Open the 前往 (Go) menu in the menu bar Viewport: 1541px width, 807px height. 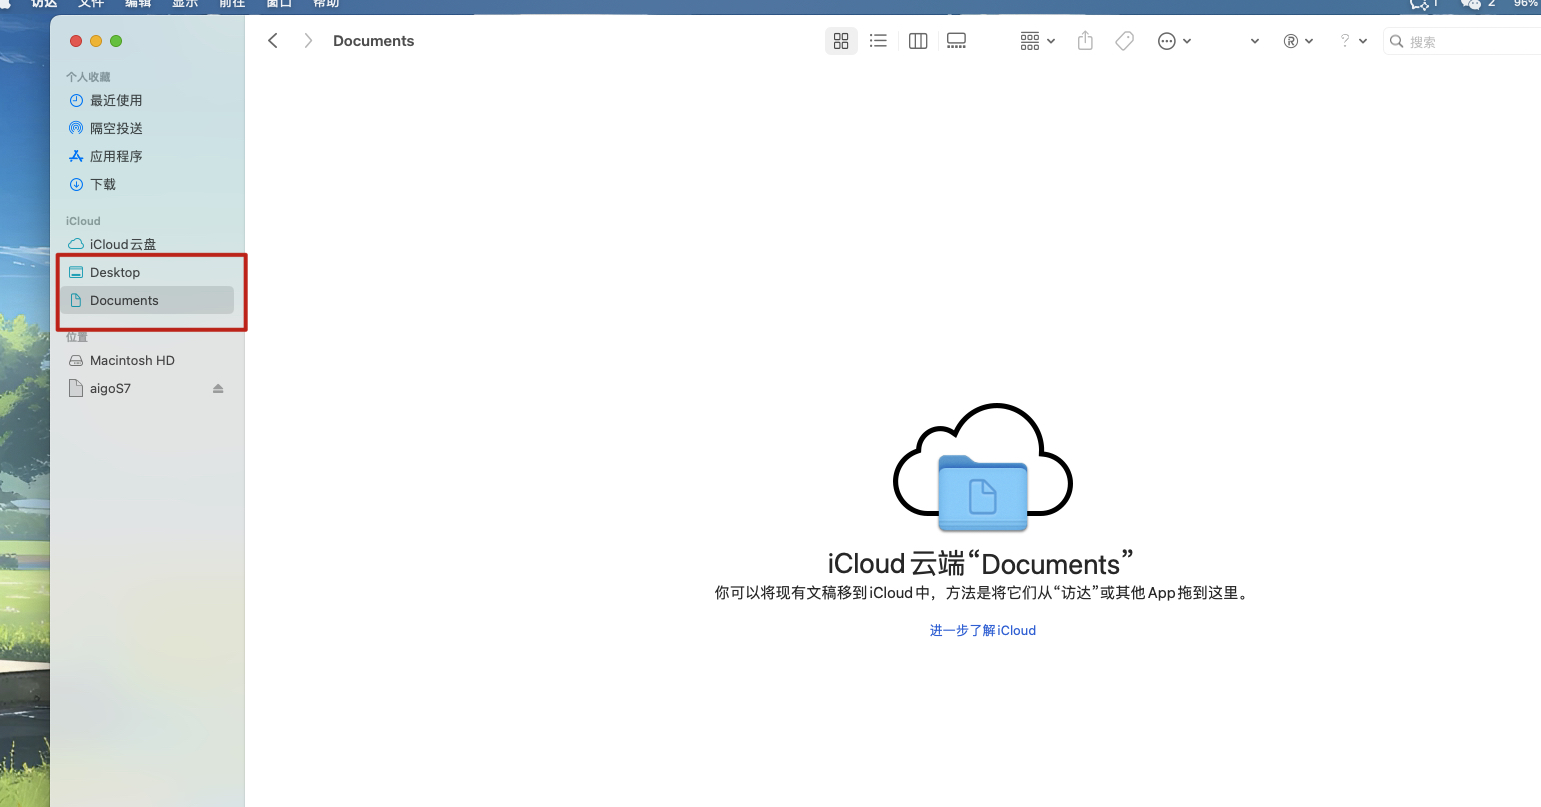coord(232,4)
